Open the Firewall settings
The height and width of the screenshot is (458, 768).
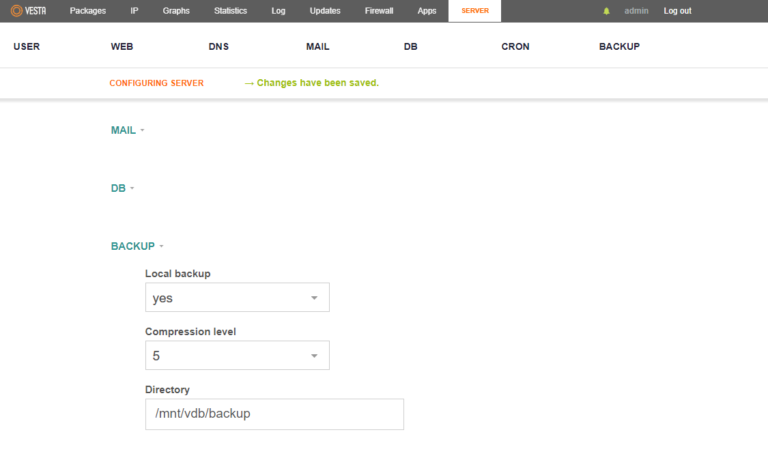click(x=379, y=11)
